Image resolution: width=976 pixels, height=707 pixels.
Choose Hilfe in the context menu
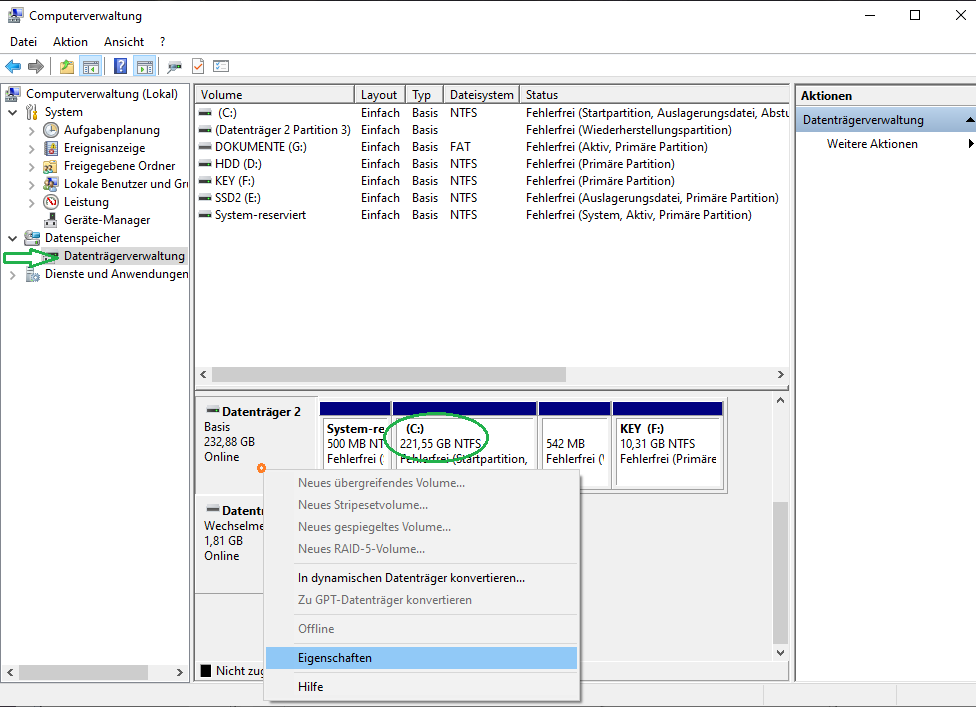tap(421, 686)
